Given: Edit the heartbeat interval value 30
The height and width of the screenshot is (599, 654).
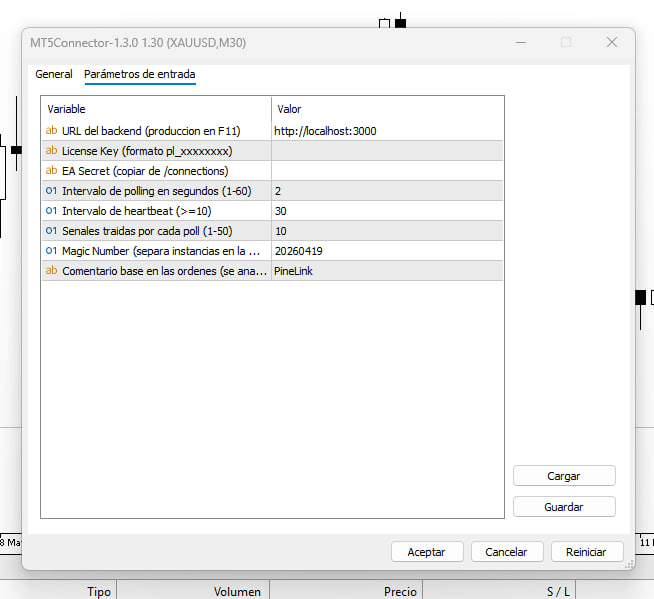Looking at the screenshot, I should coord(387,211).
